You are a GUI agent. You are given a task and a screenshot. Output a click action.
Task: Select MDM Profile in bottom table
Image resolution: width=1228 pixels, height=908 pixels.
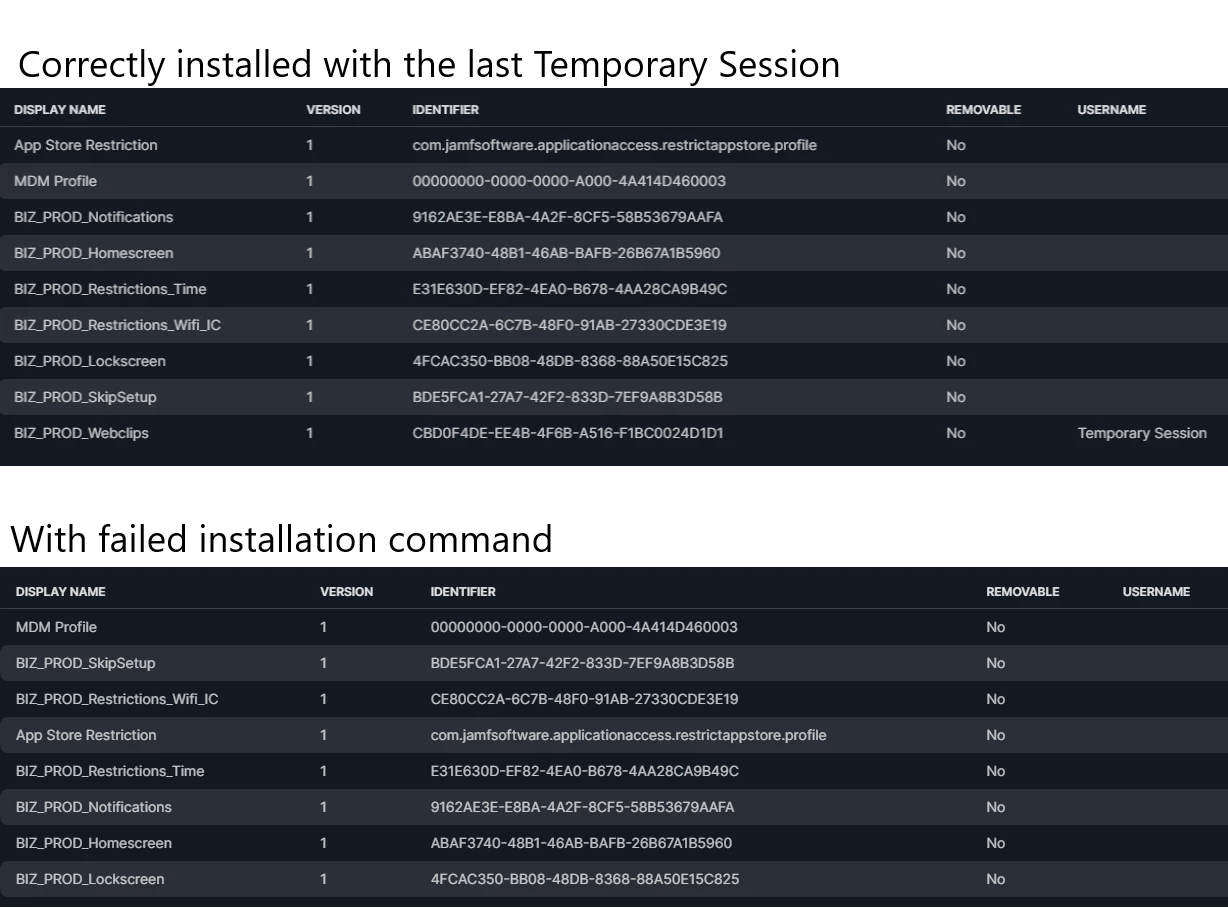point(56,627)
